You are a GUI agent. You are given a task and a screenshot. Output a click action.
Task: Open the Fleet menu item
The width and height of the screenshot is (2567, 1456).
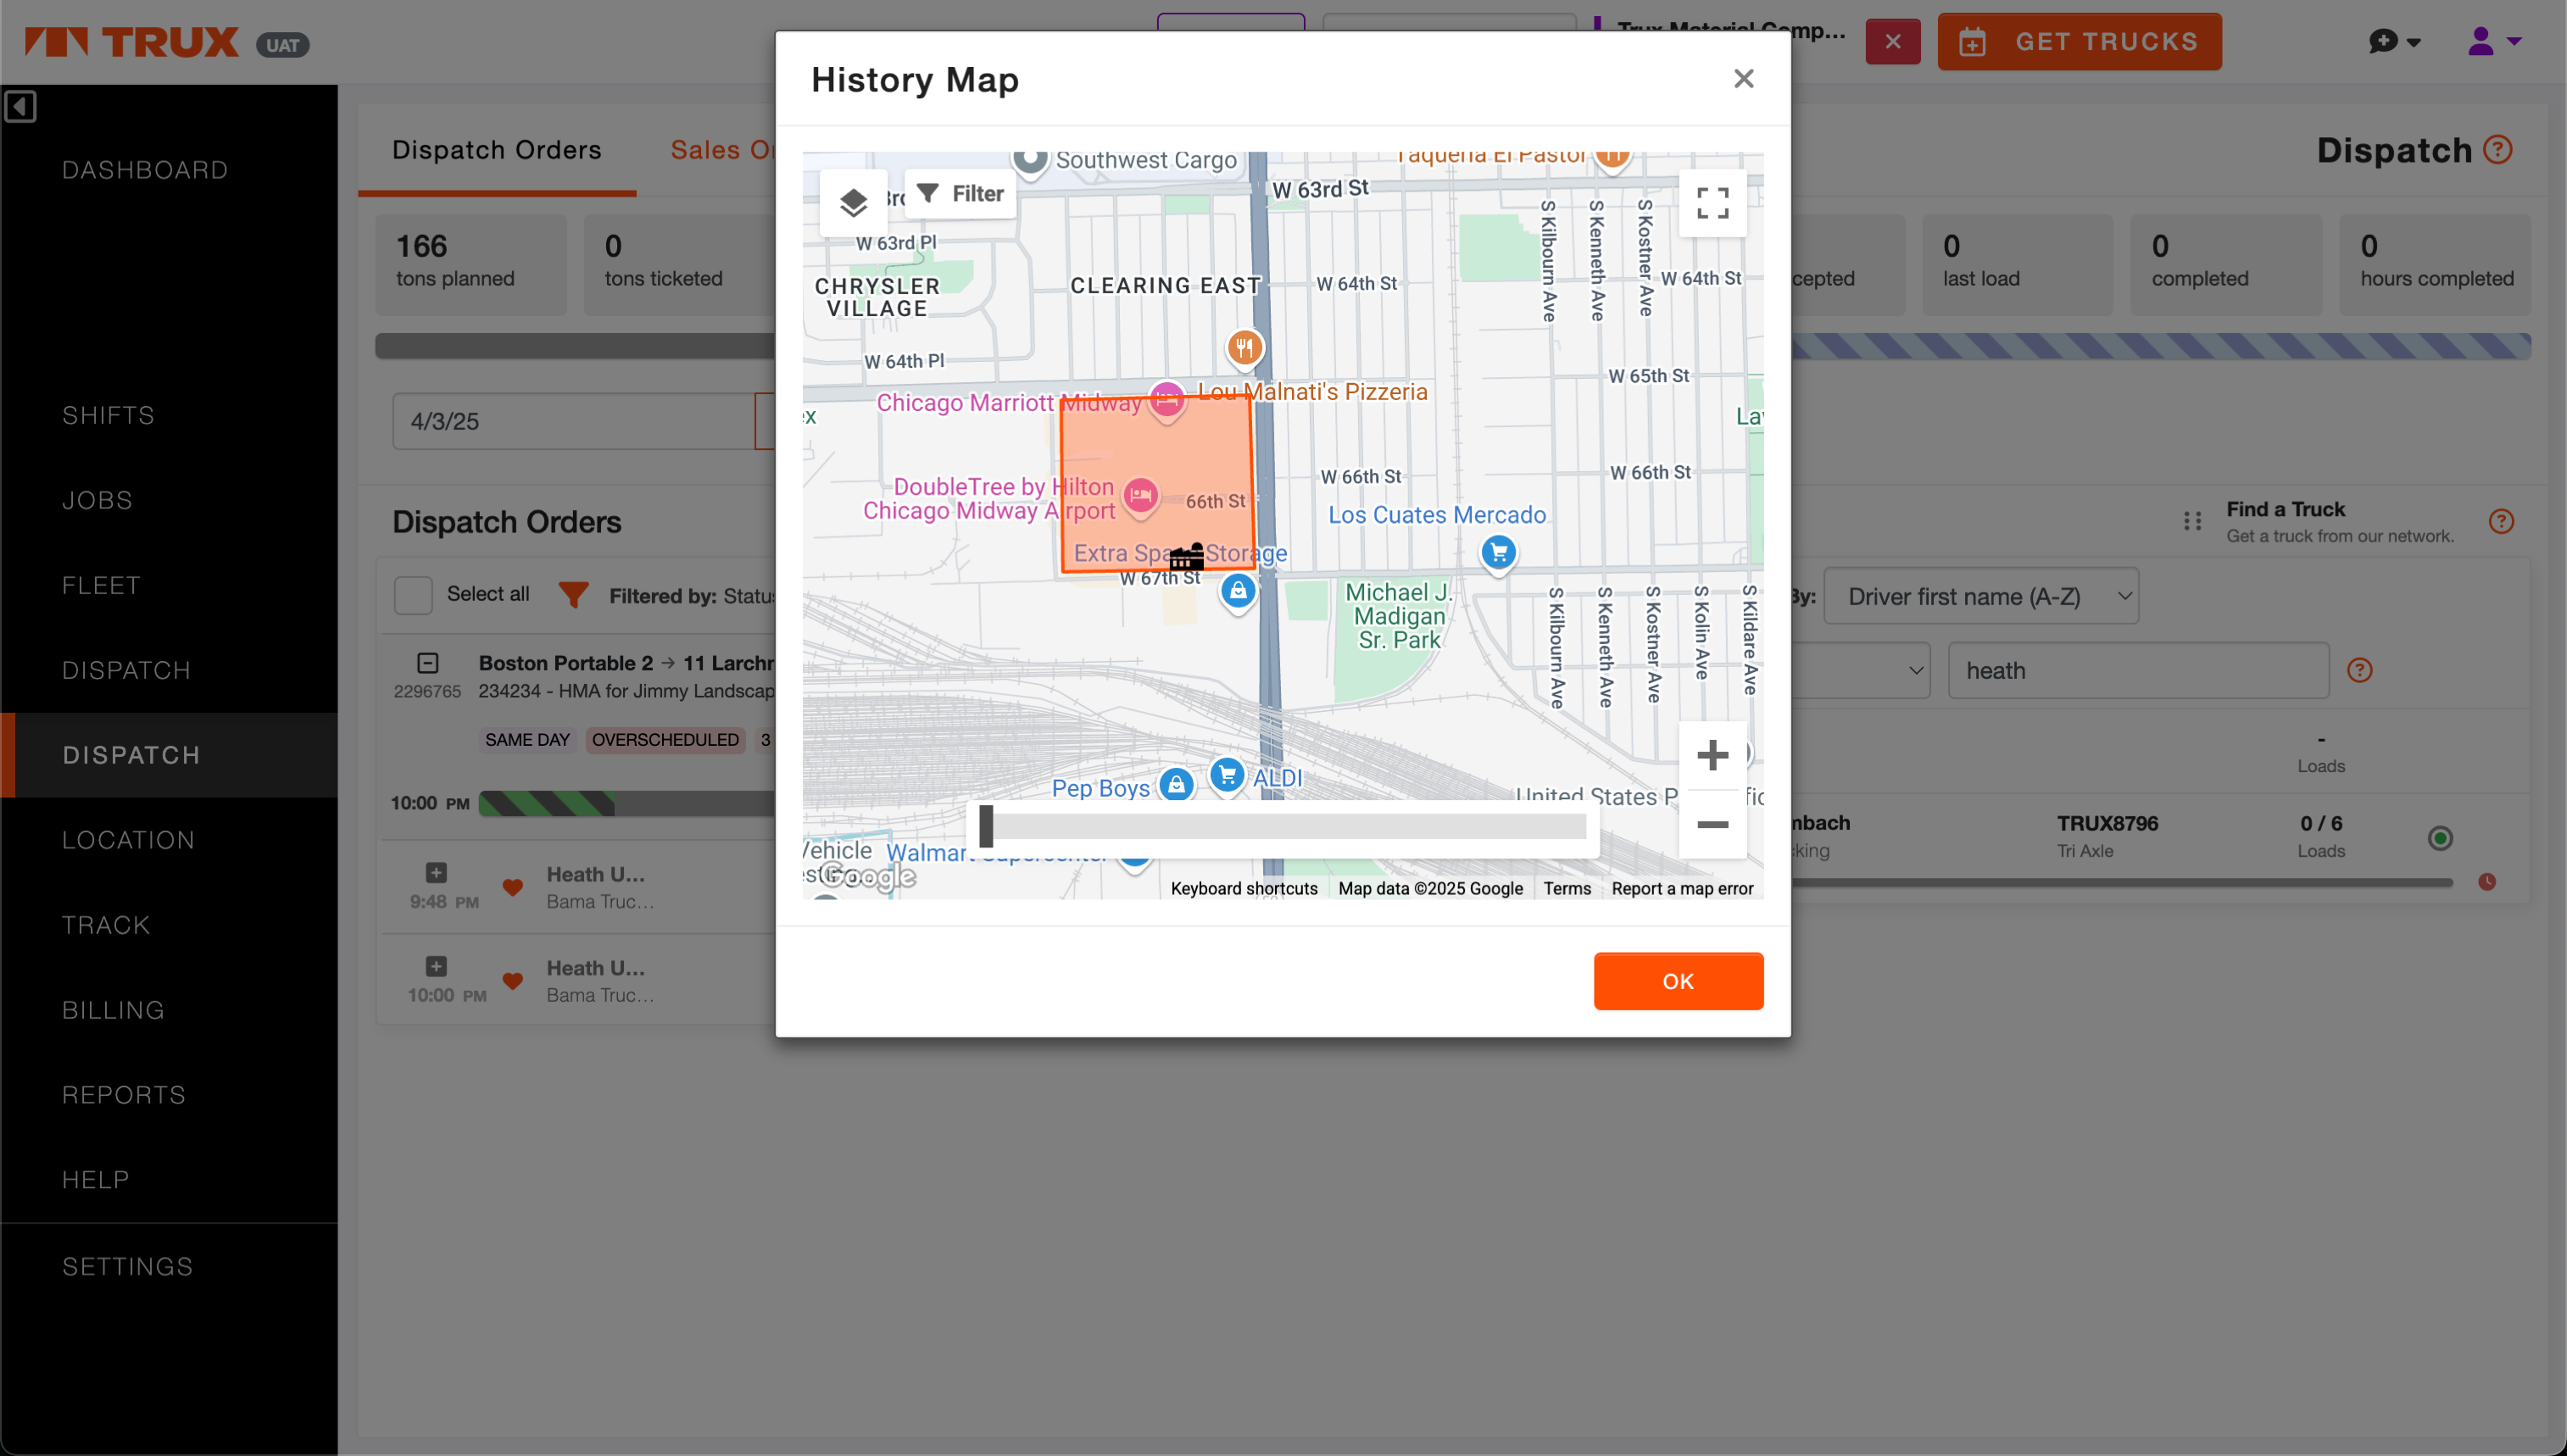click(x=101, y=585)
